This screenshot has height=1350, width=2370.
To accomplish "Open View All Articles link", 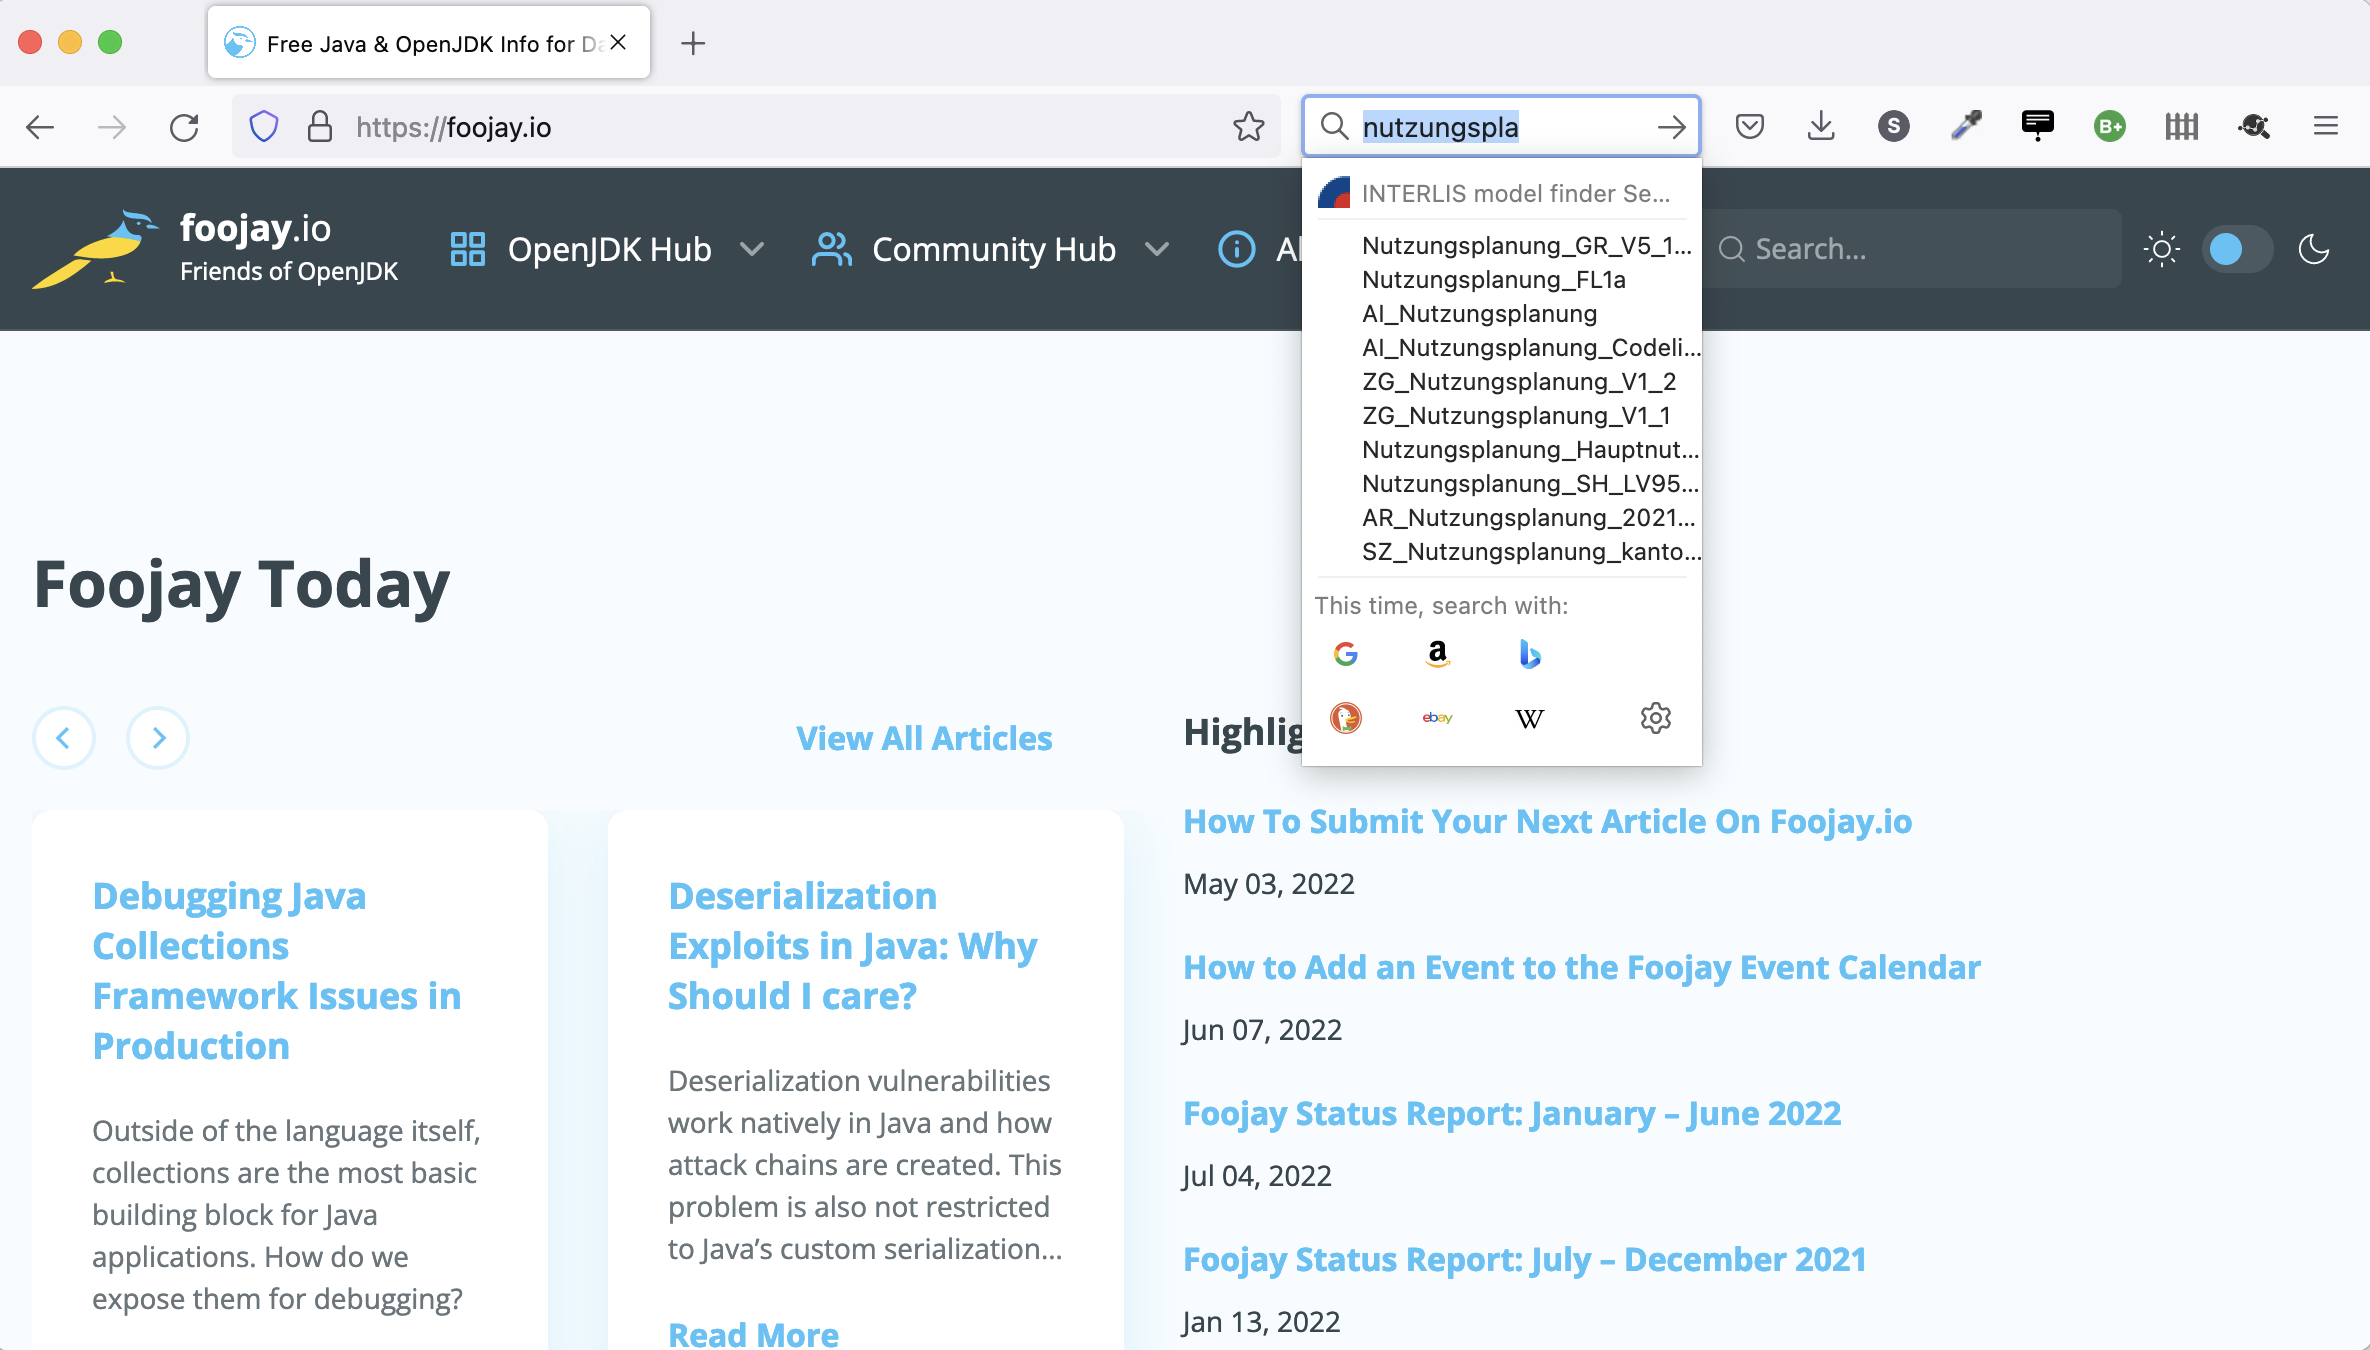I will point(924,738).
